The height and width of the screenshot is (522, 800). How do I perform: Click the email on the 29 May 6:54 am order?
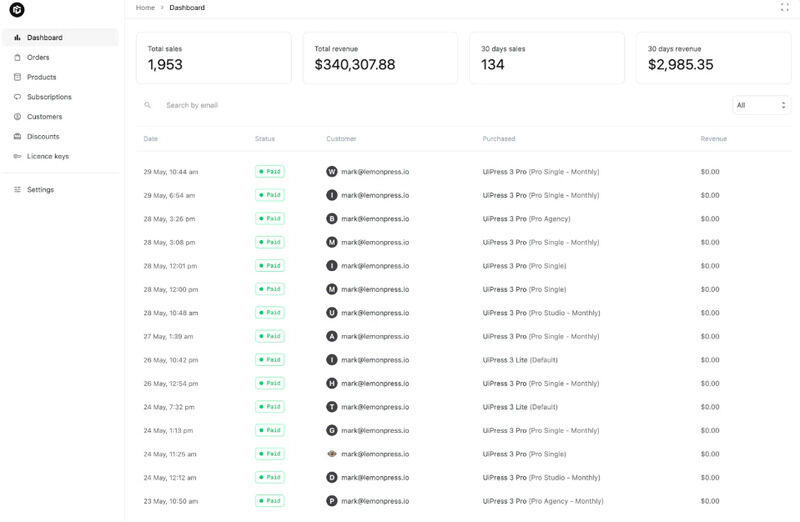click(375, 195)
